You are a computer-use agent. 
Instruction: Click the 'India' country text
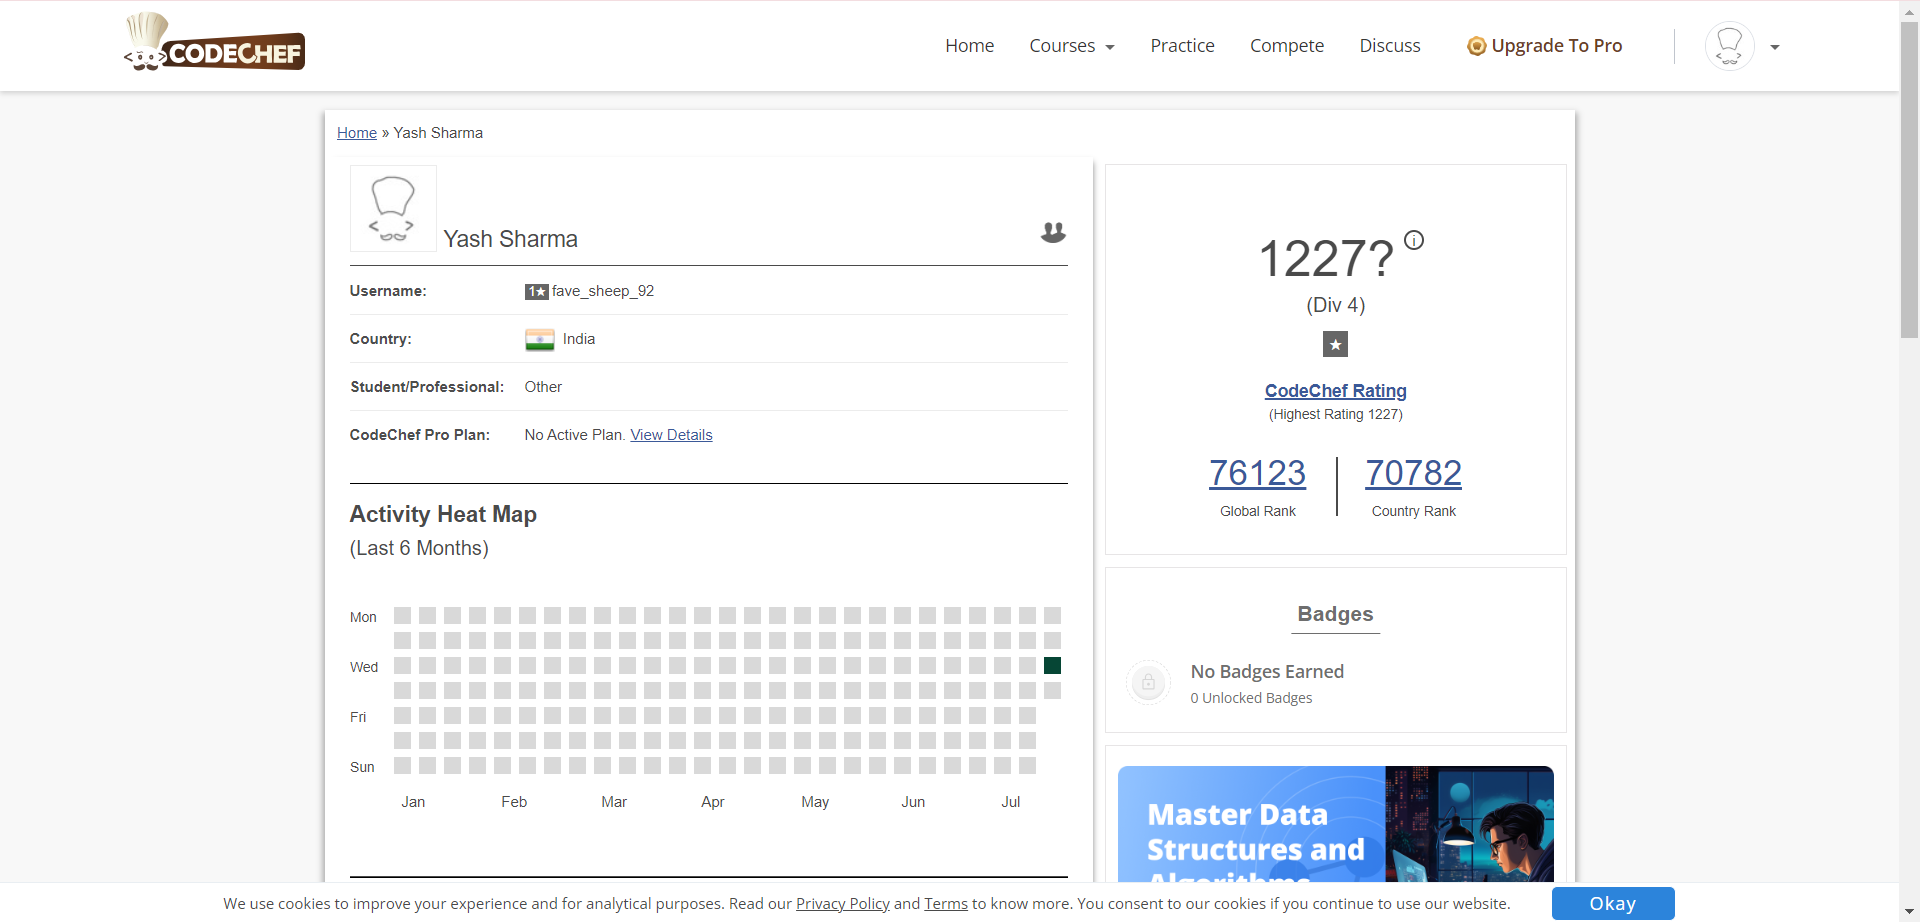579,339
